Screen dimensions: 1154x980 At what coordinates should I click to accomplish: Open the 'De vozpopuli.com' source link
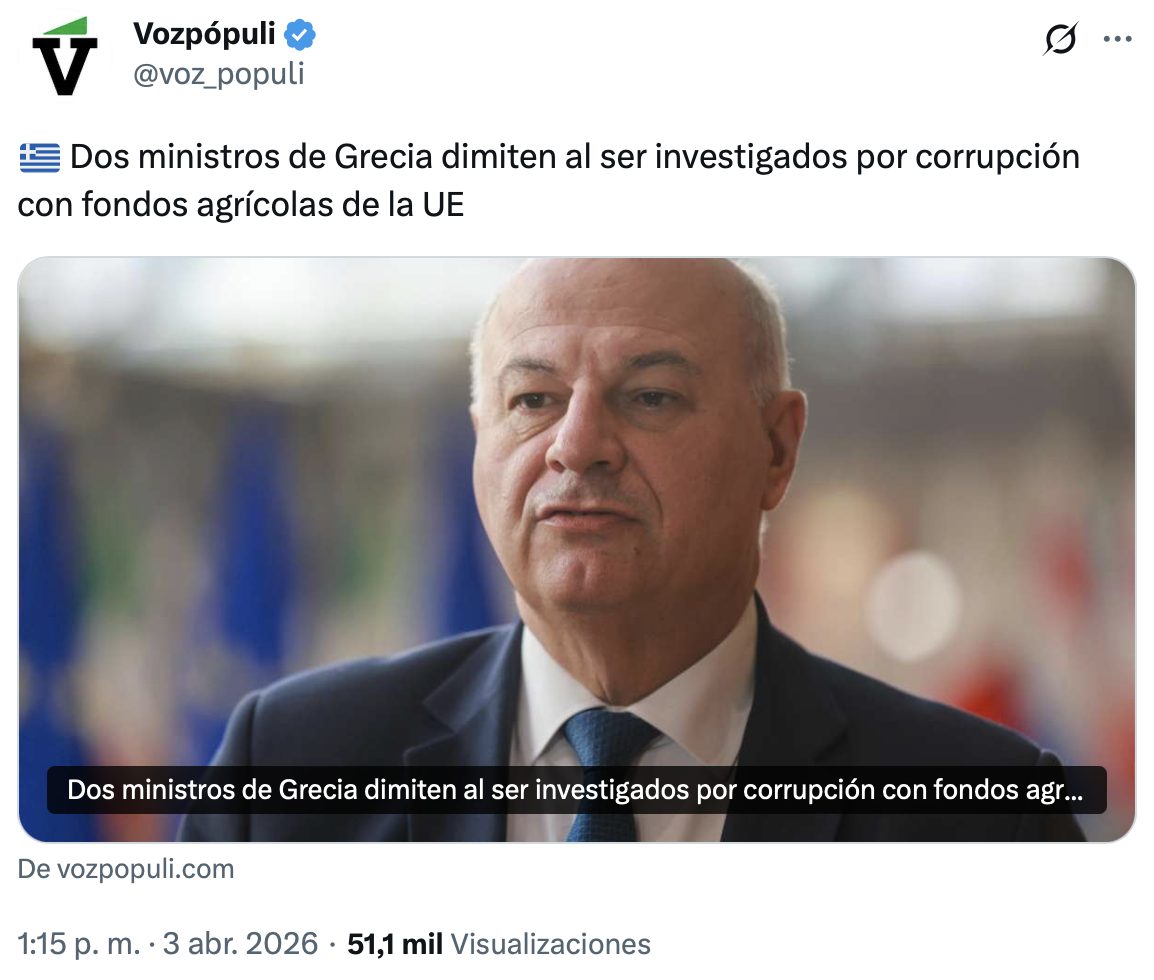point(126,869)
